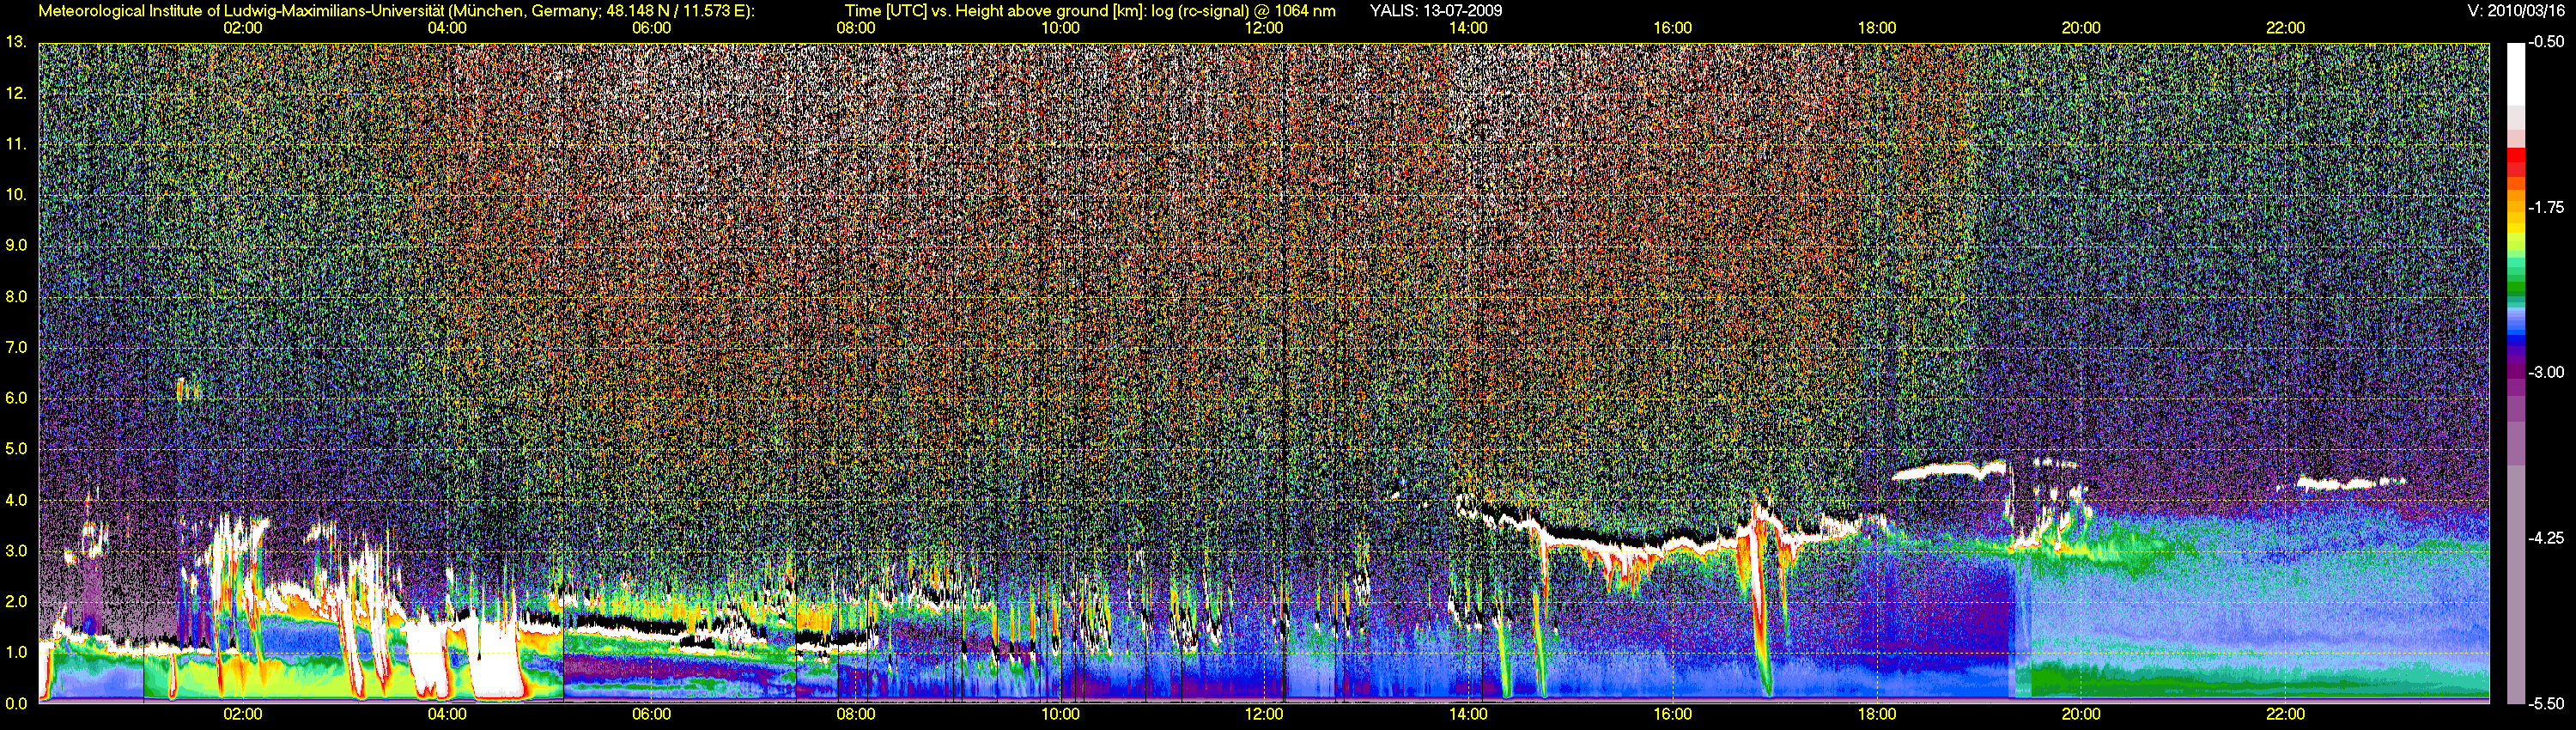
Task: Select the '0.0' height axis label
Action: (x=16, y=703)
